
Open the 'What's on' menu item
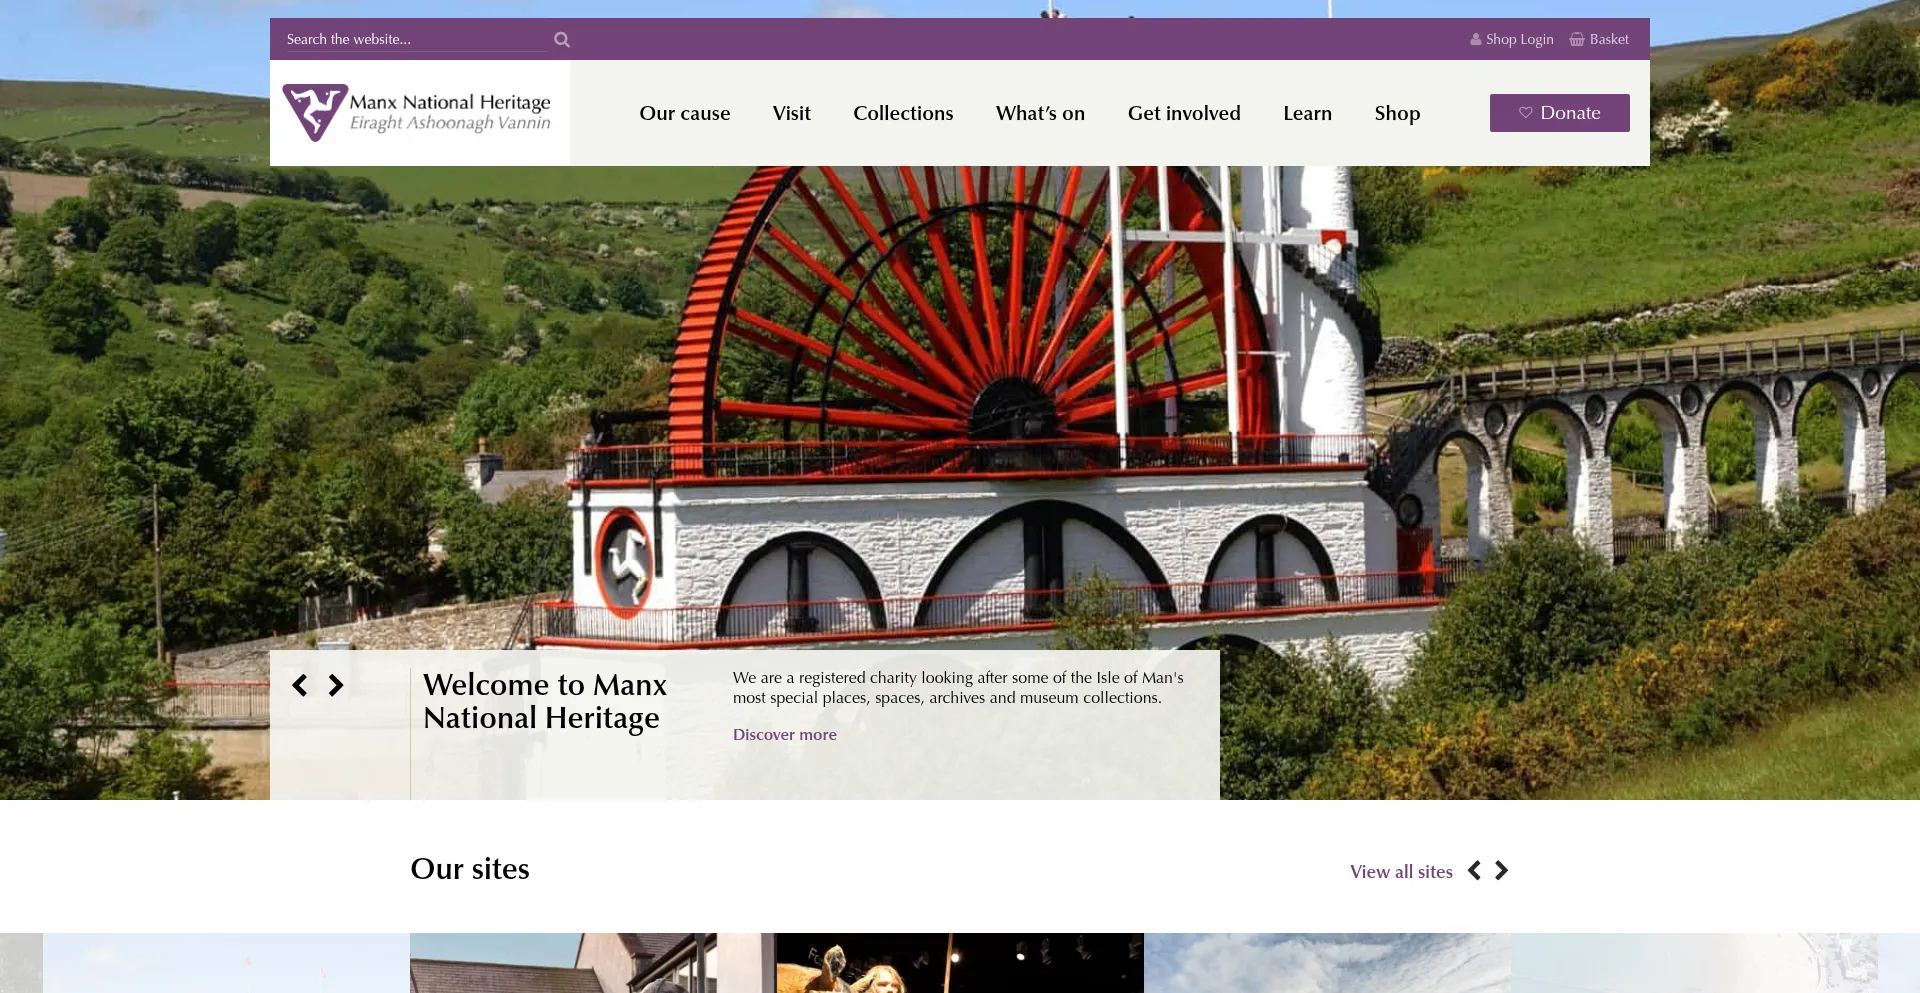click(x=1040, y=113)
